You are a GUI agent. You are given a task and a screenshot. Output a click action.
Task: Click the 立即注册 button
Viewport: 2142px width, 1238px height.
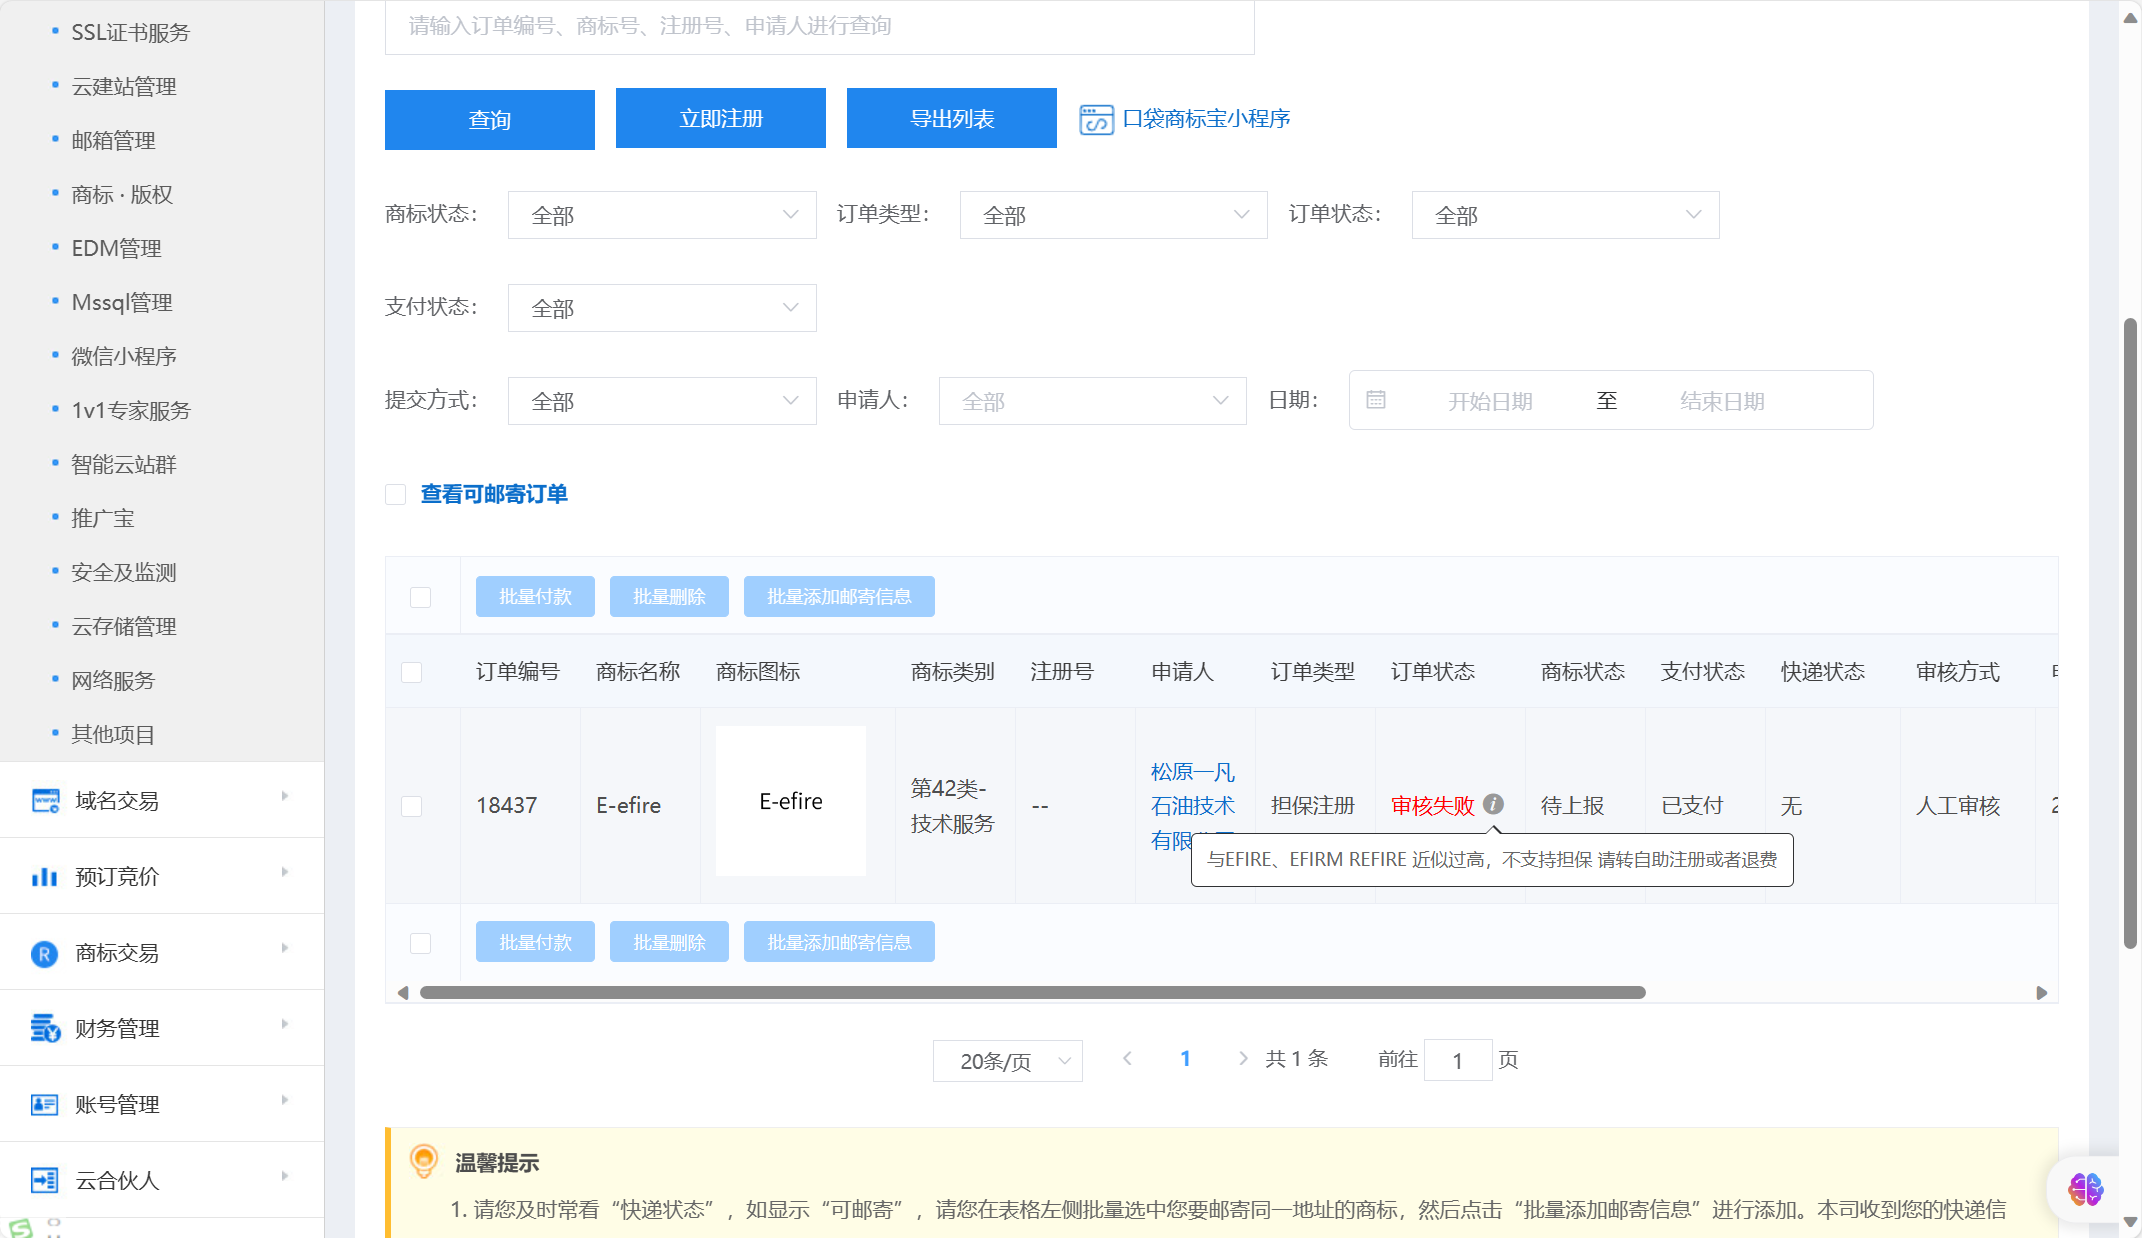720,119
